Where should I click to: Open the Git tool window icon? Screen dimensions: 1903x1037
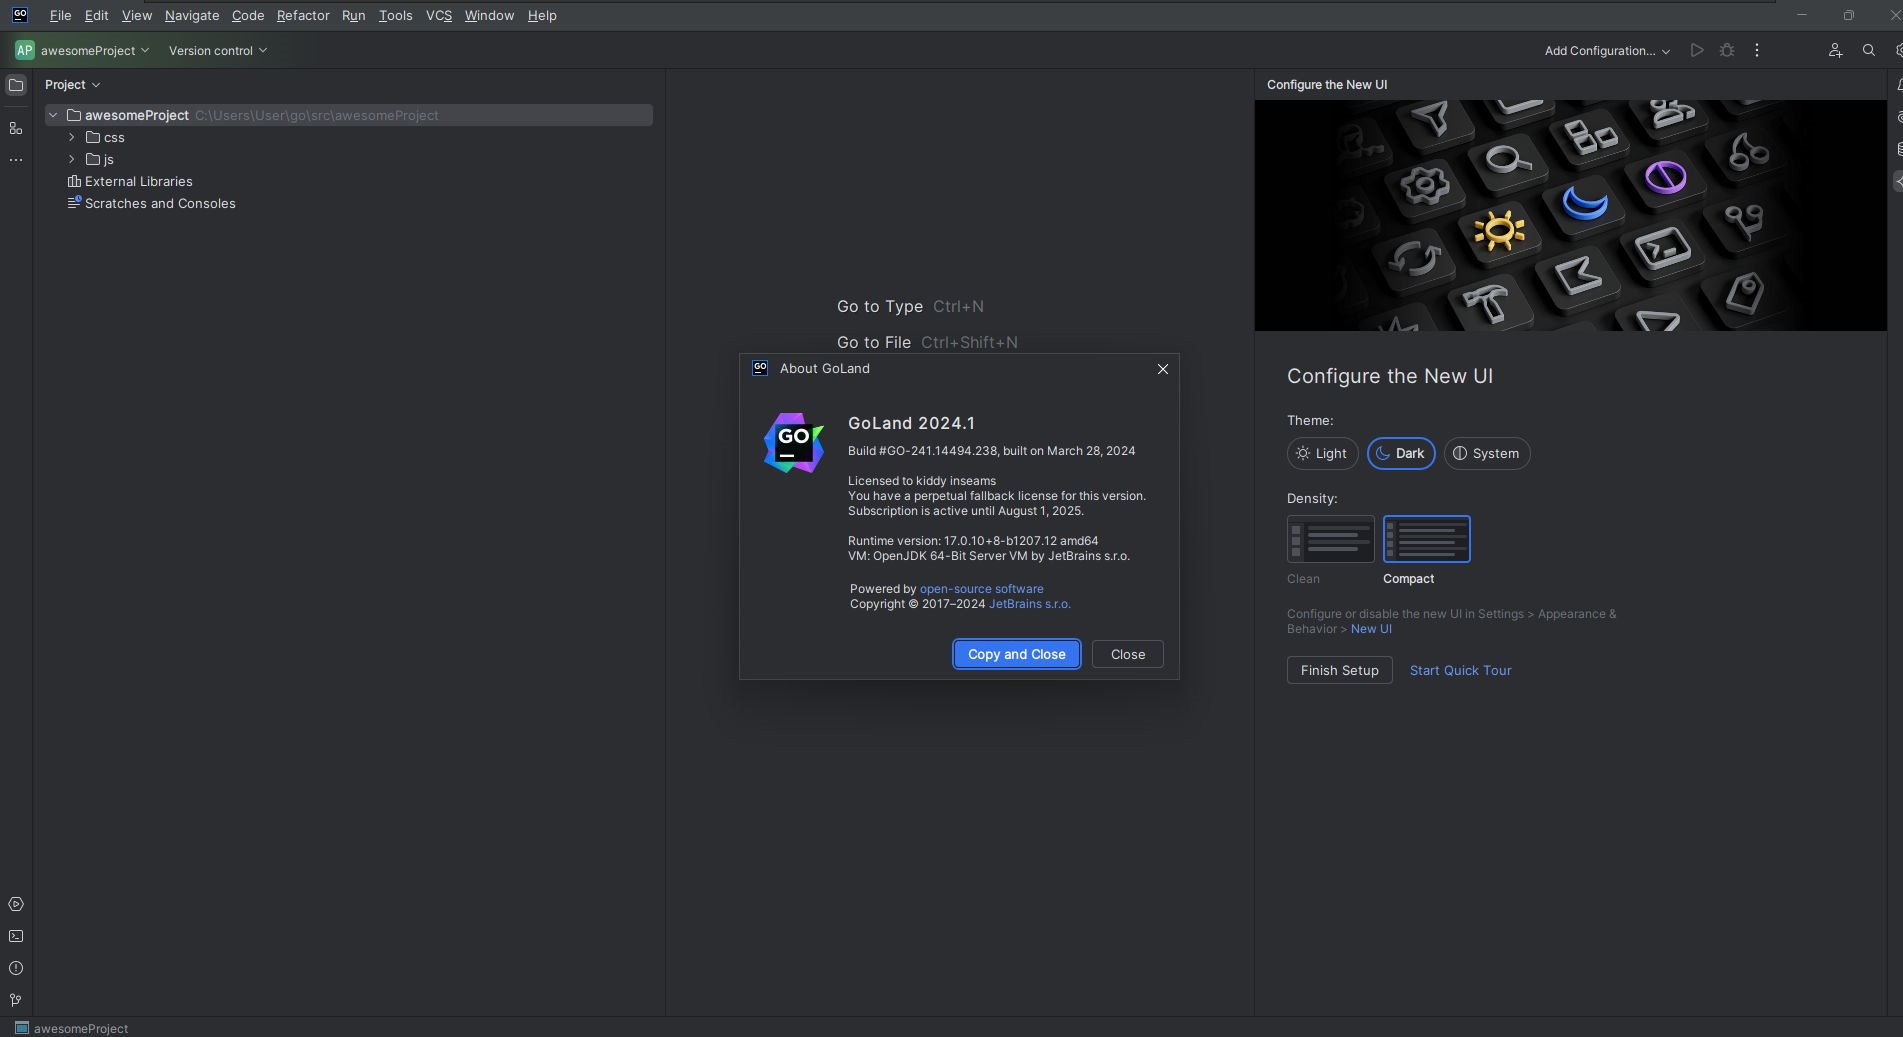[x=16, y=1000]
